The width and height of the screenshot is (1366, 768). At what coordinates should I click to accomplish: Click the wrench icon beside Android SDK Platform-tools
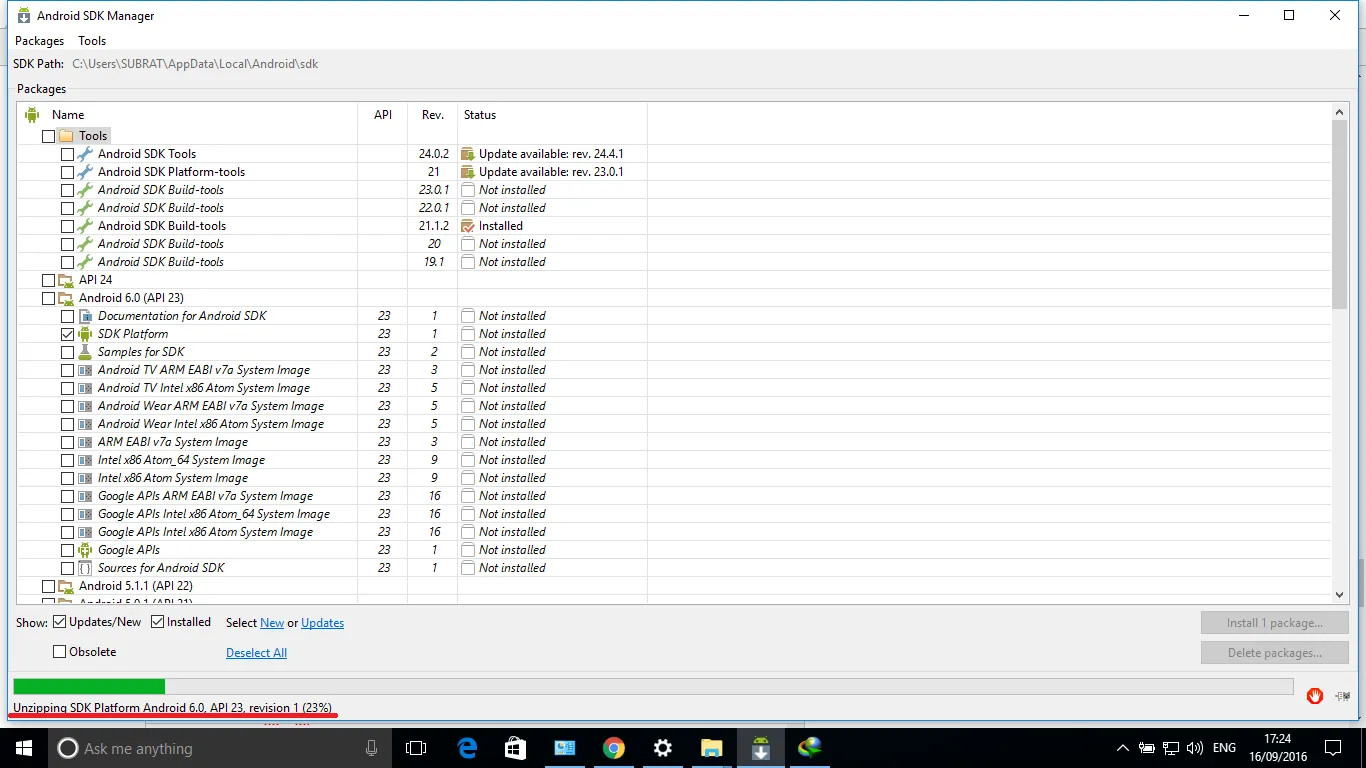85,172
